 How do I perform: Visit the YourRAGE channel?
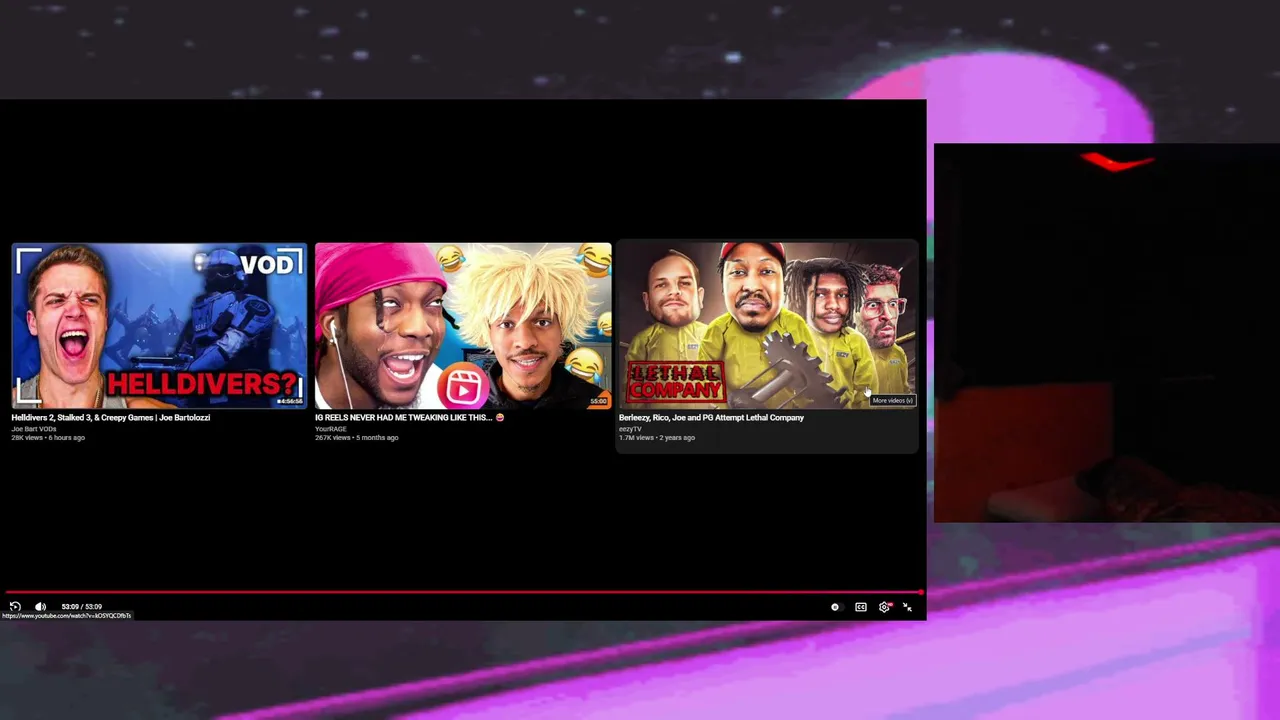[x=331, y=429]
